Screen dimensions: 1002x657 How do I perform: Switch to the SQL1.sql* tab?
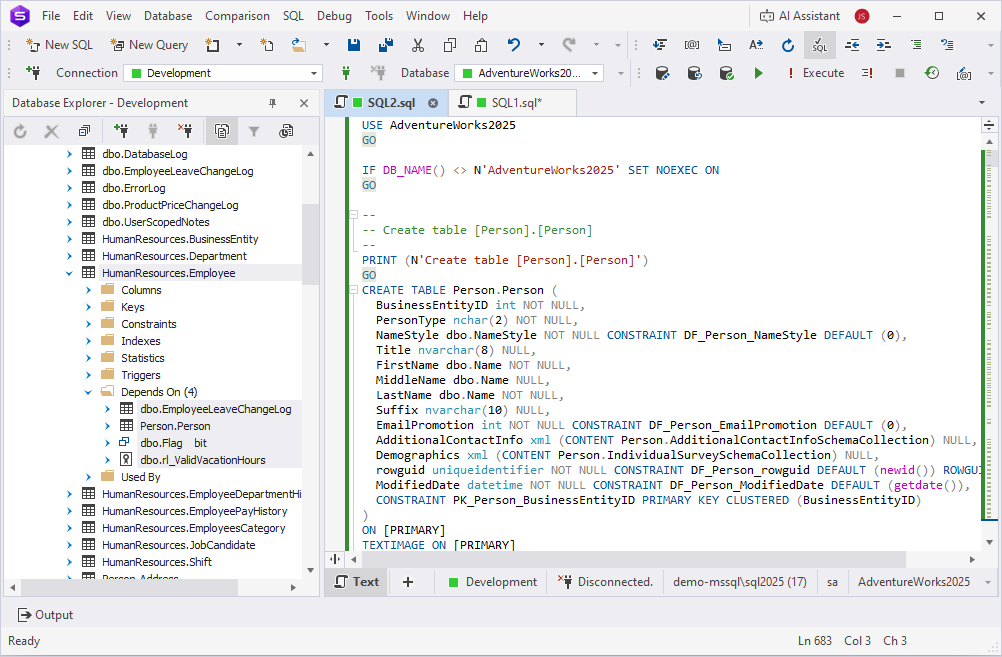click(511, 102)
